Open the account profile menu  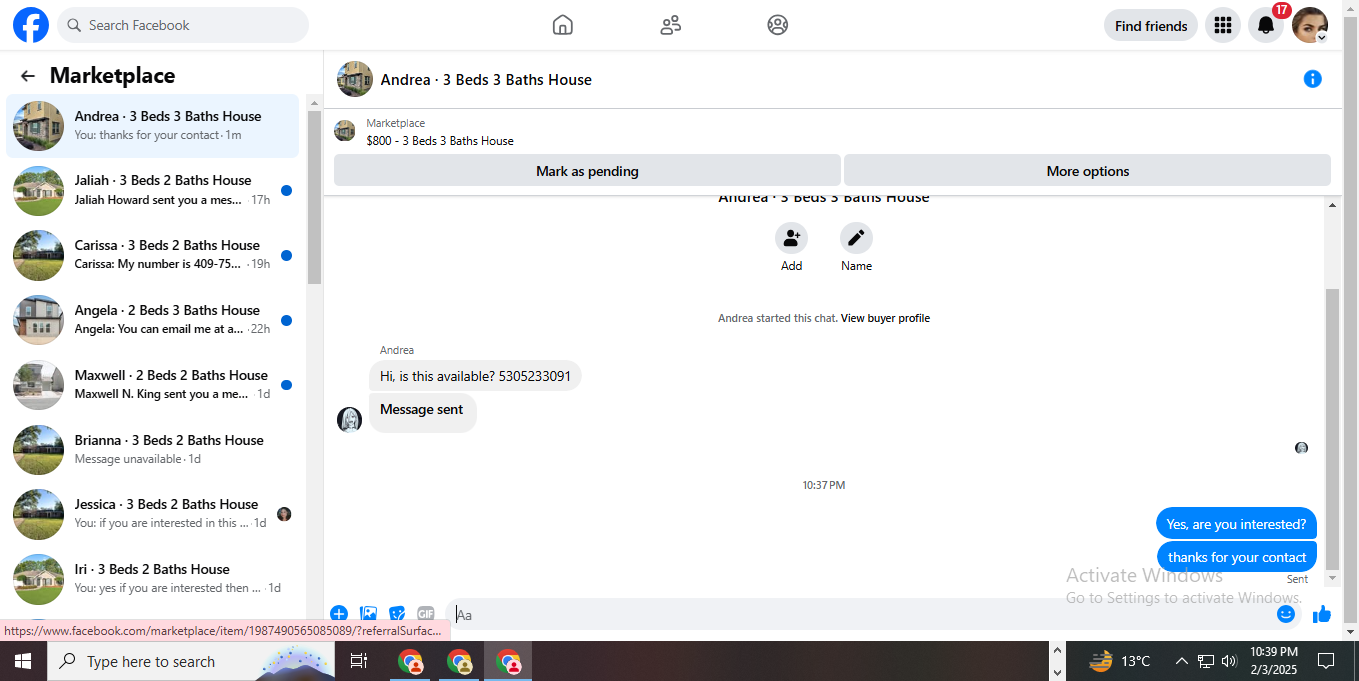(1310, 26)
